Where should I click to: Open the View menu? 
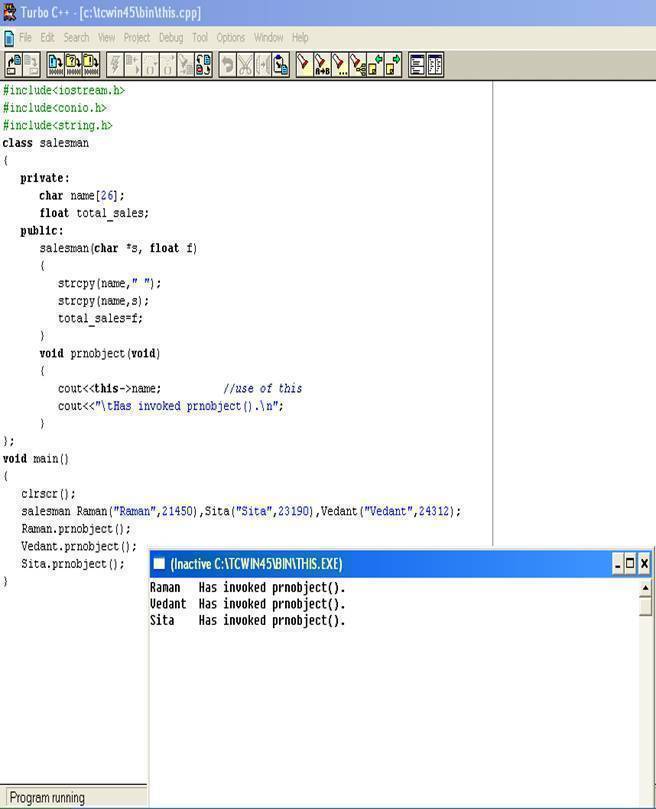[x=107, y=38]
